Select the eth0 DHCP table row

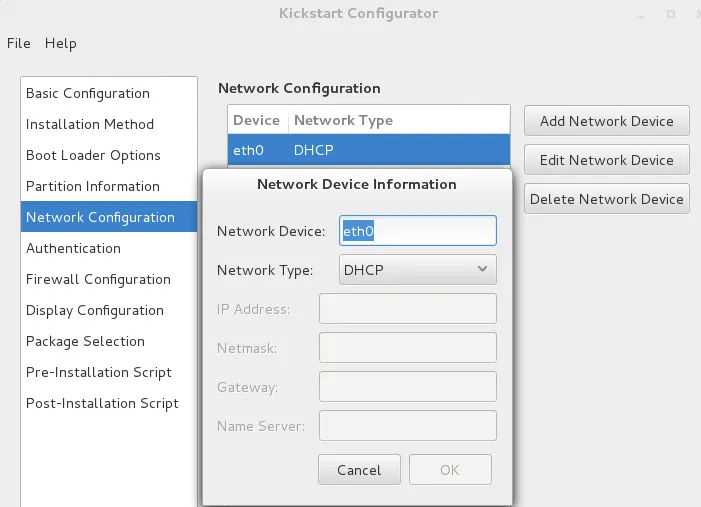coord(368,151)
